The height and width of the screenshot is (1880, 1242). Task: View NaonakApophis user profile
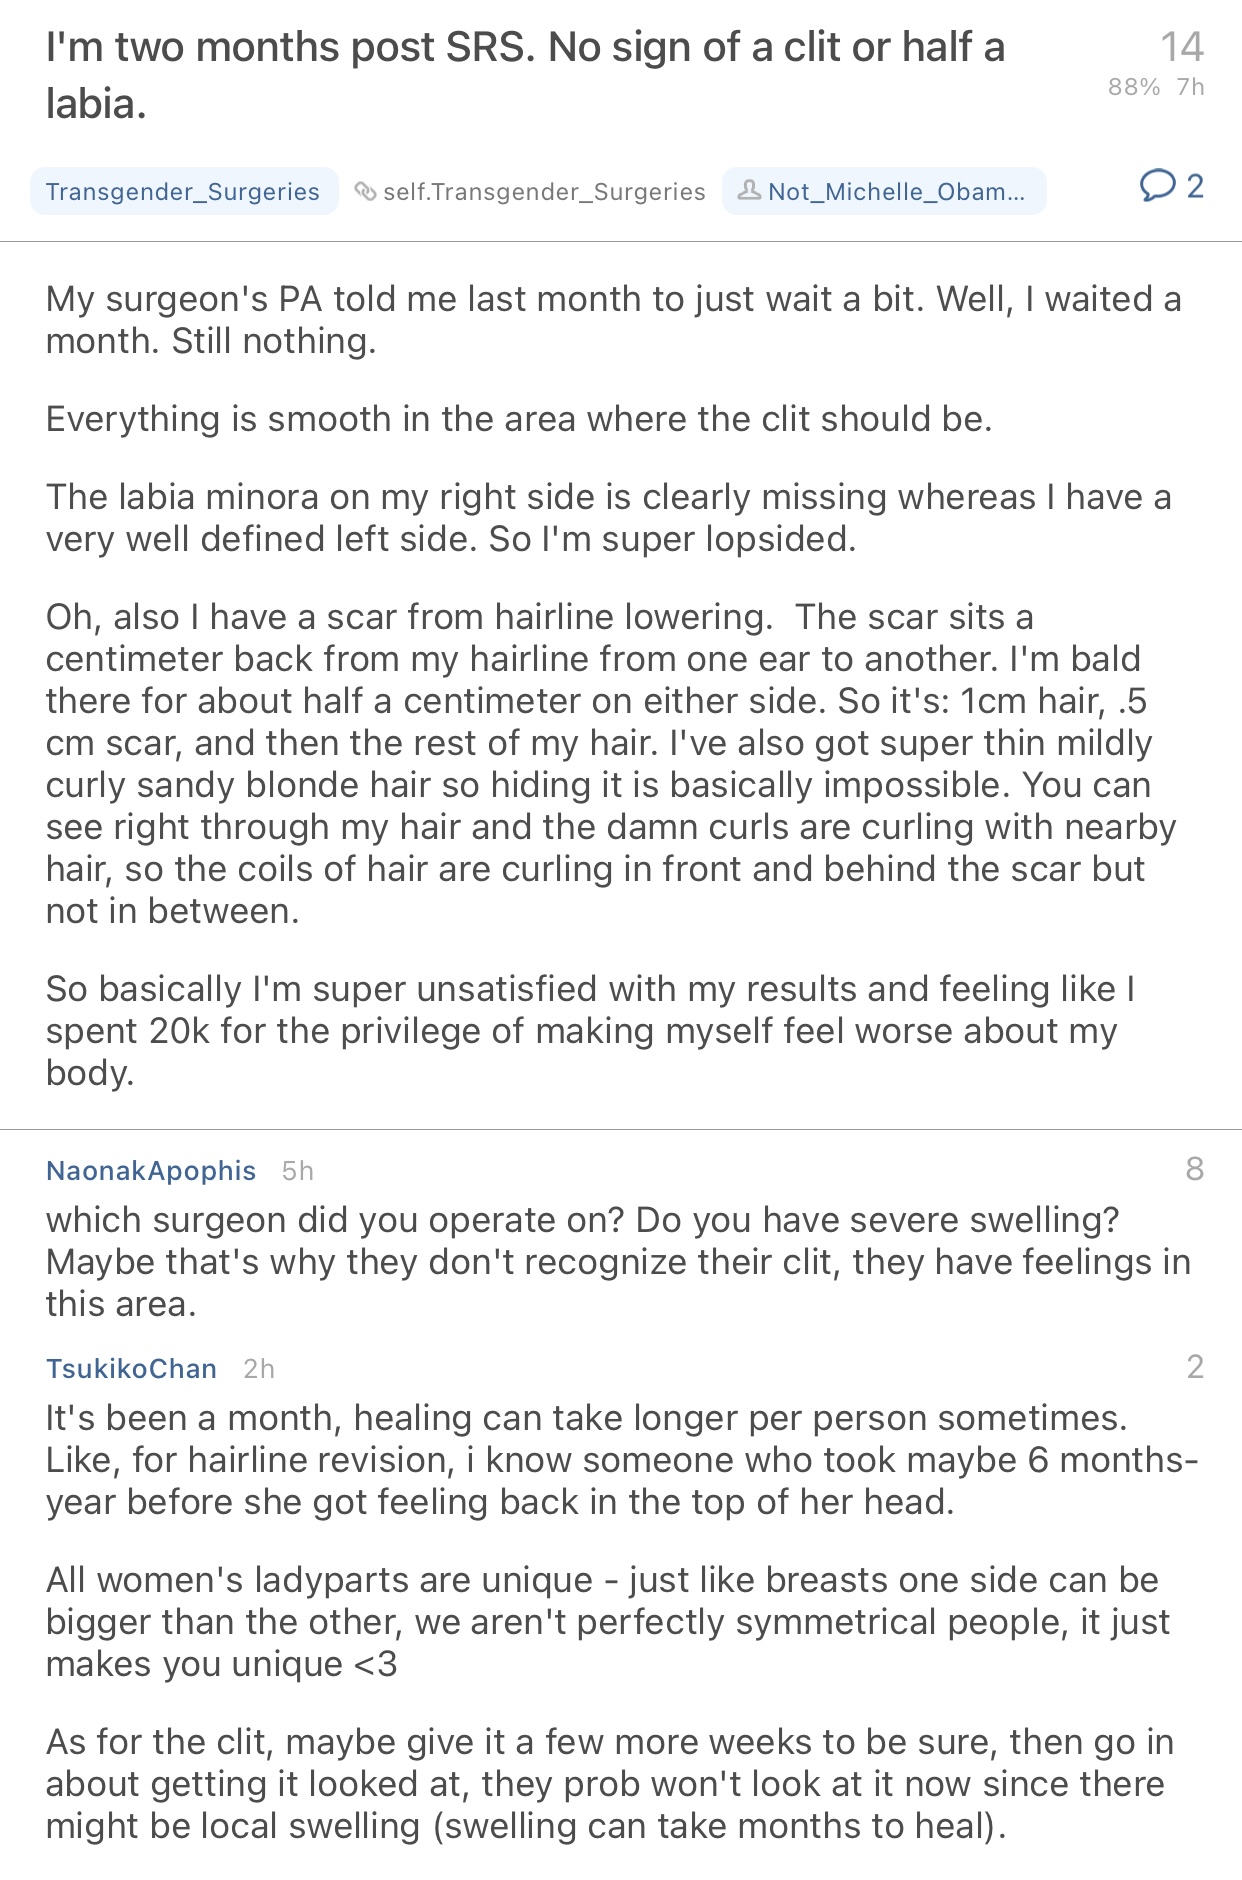click(x=151, y=1170)
